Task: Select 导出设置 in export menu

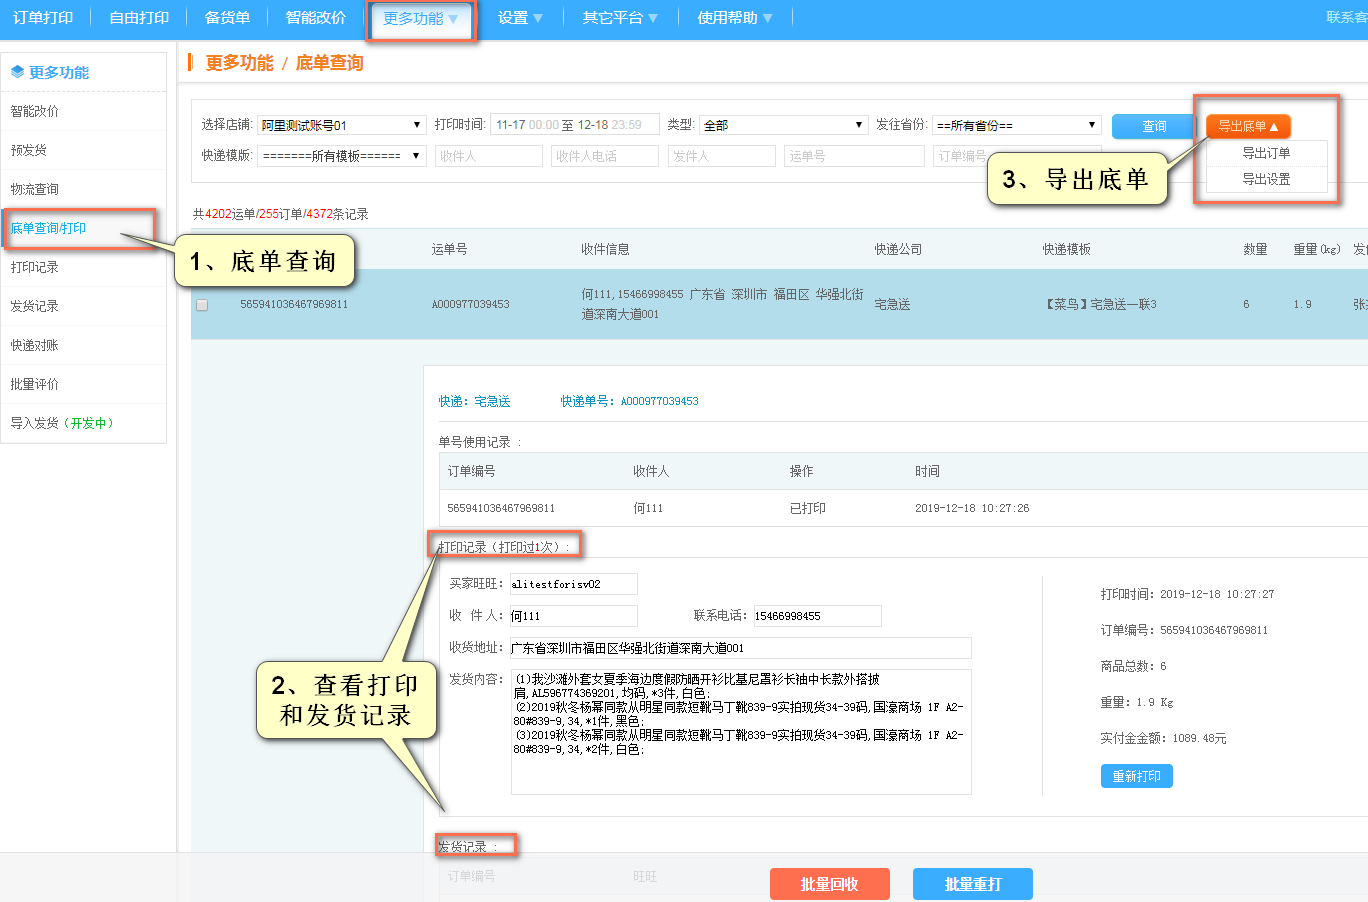Action: coord(1266,179)
